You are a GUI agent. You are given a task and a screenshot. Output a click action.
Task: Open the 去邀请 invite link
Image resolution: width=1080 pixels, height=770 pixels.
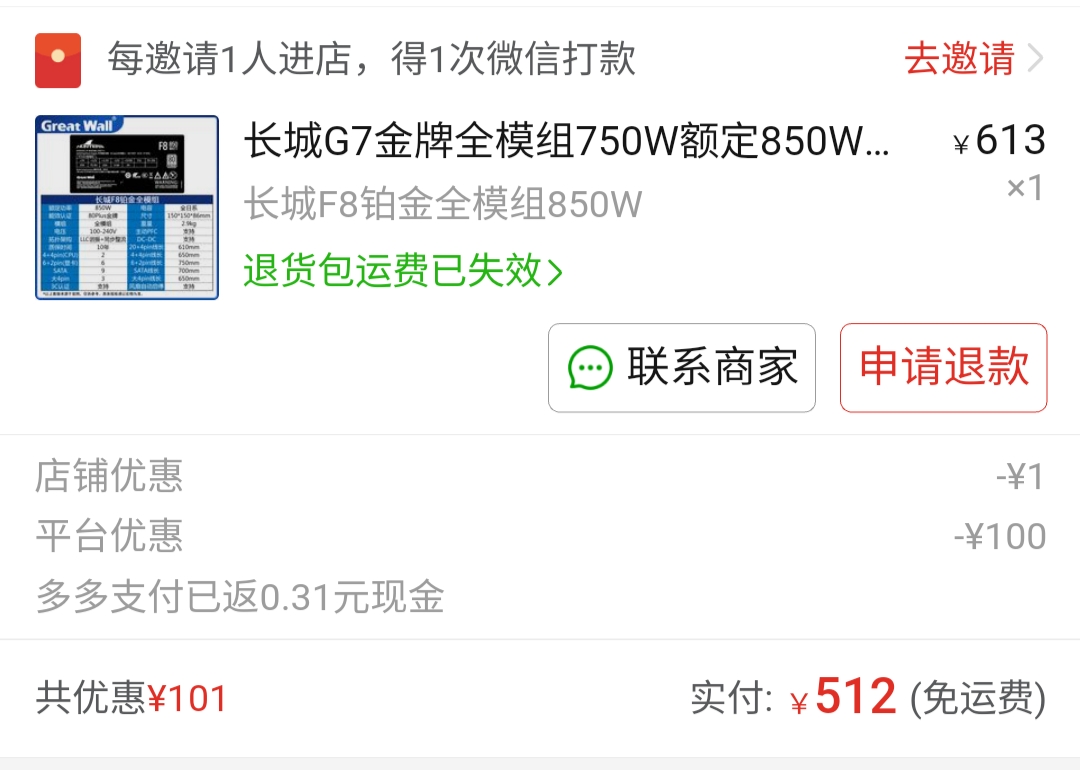(959, 58)
